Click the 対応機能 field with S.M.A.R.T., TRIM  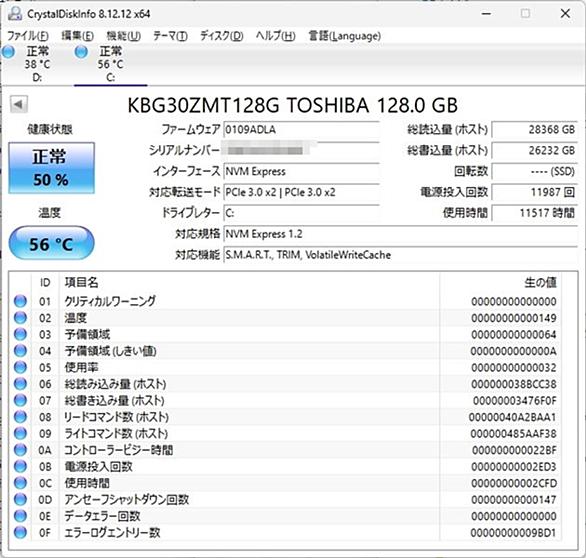coord(401,255)
